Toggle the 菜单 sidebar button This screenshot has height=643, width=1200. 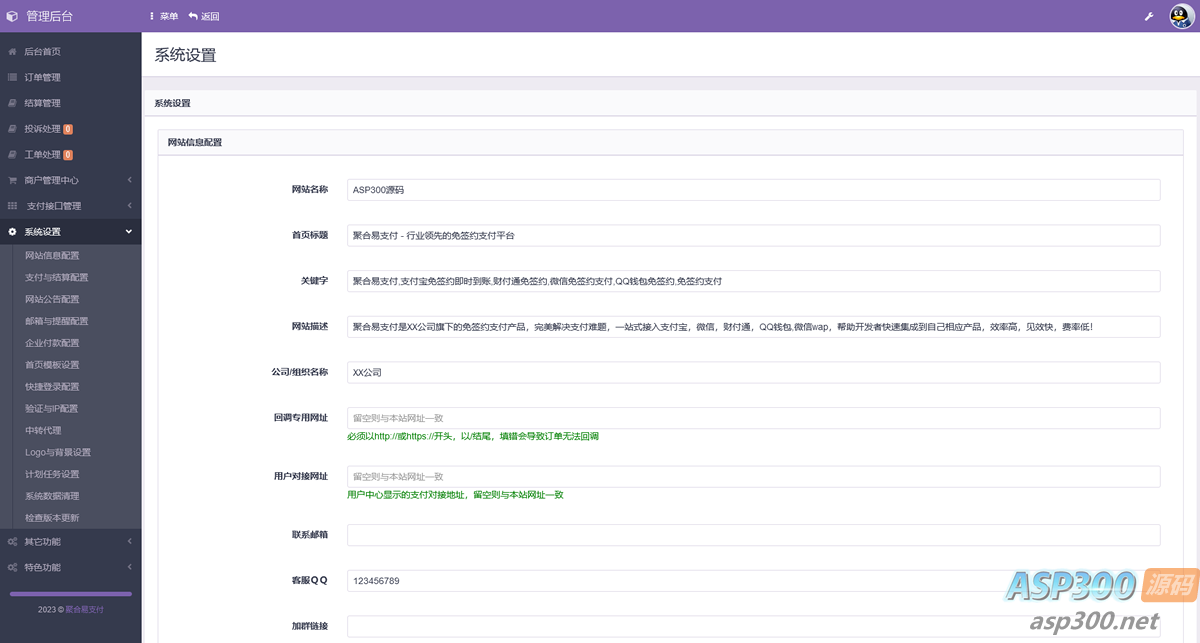[x=164, y=17]
